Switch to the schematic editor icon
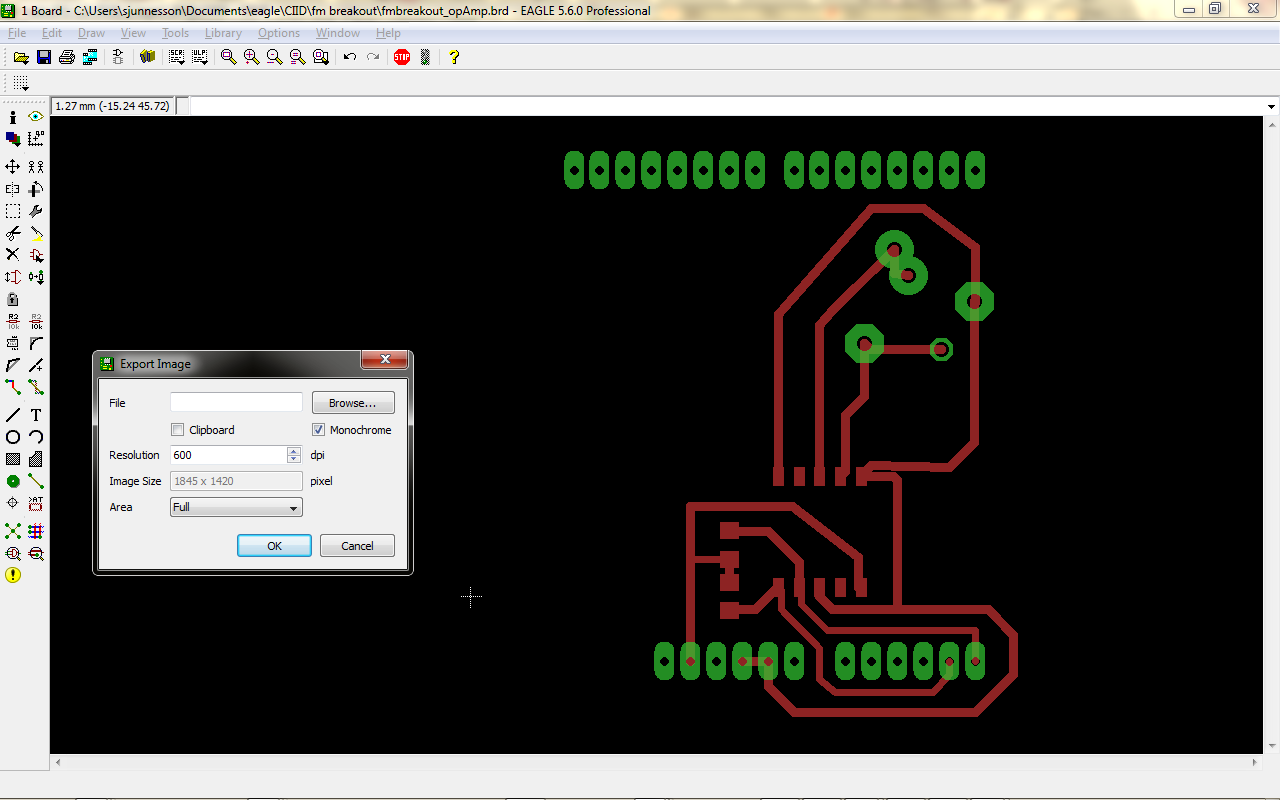This screenshot has width=1280, height=800. tap(119, 57)
